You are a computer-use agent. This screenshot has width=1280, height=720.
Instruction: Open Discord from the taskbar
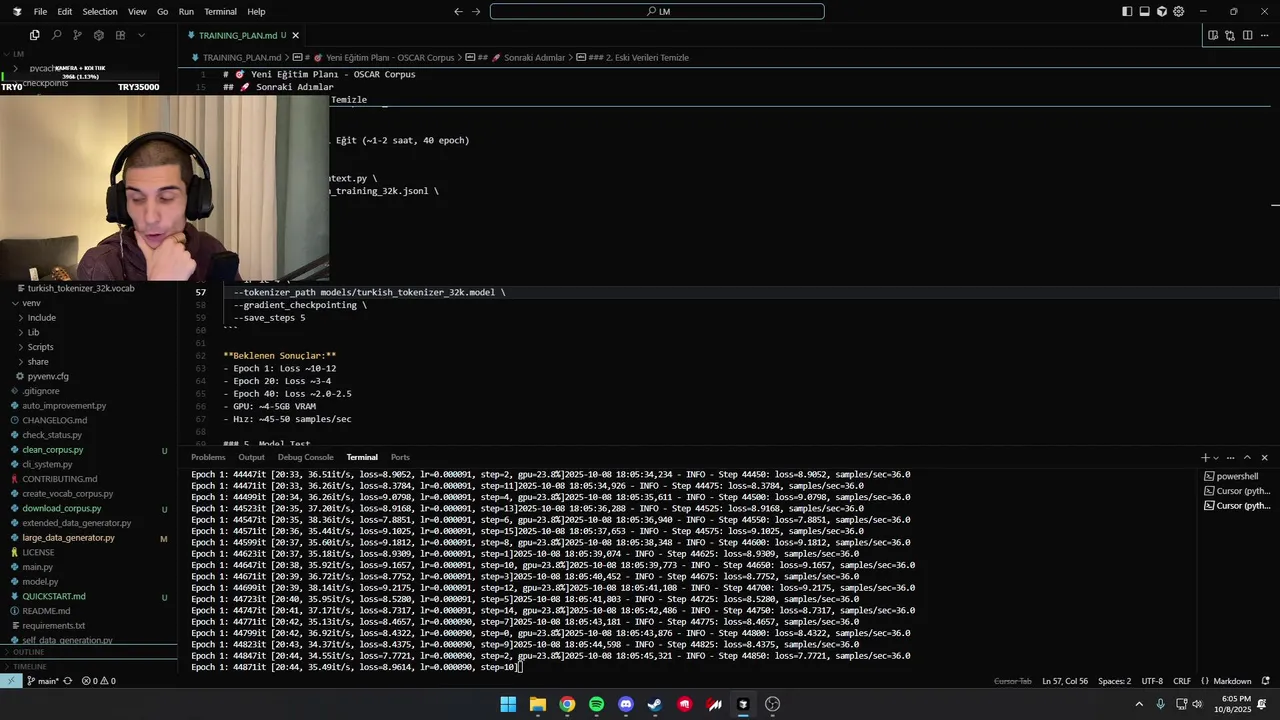(626, 704)
